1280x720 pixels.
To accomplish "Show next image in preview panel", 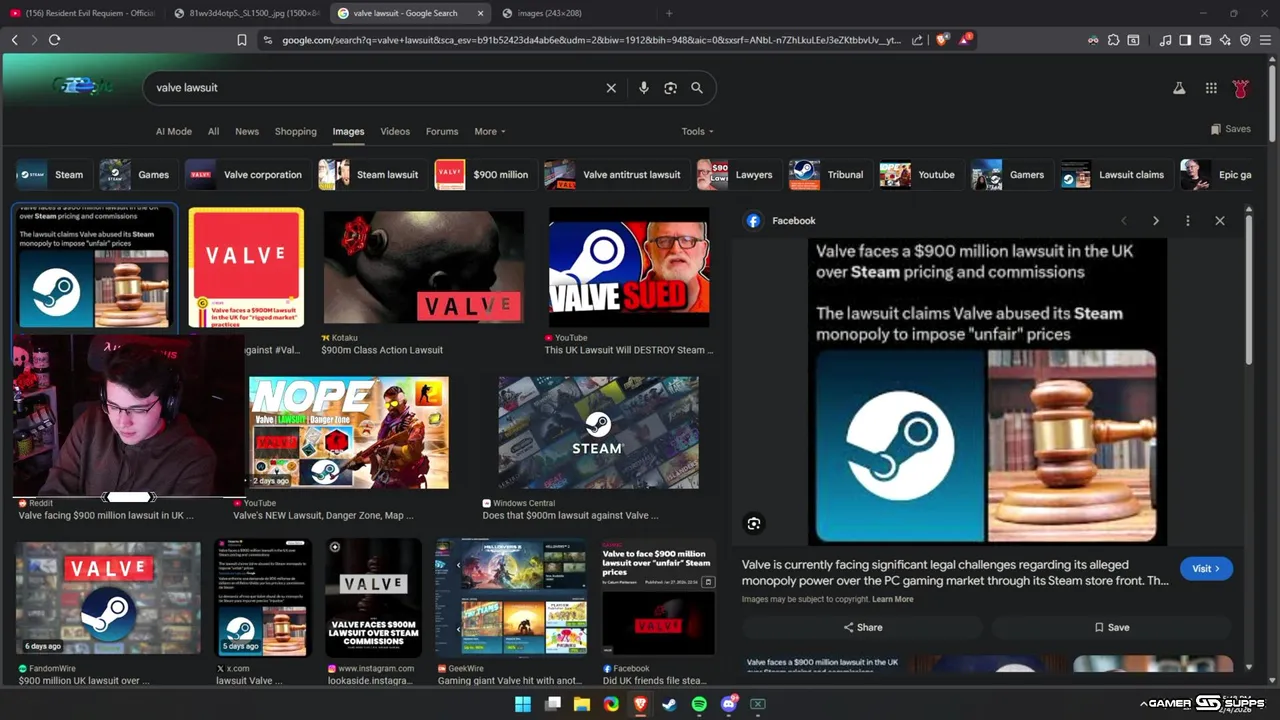I will (1156, 221).
